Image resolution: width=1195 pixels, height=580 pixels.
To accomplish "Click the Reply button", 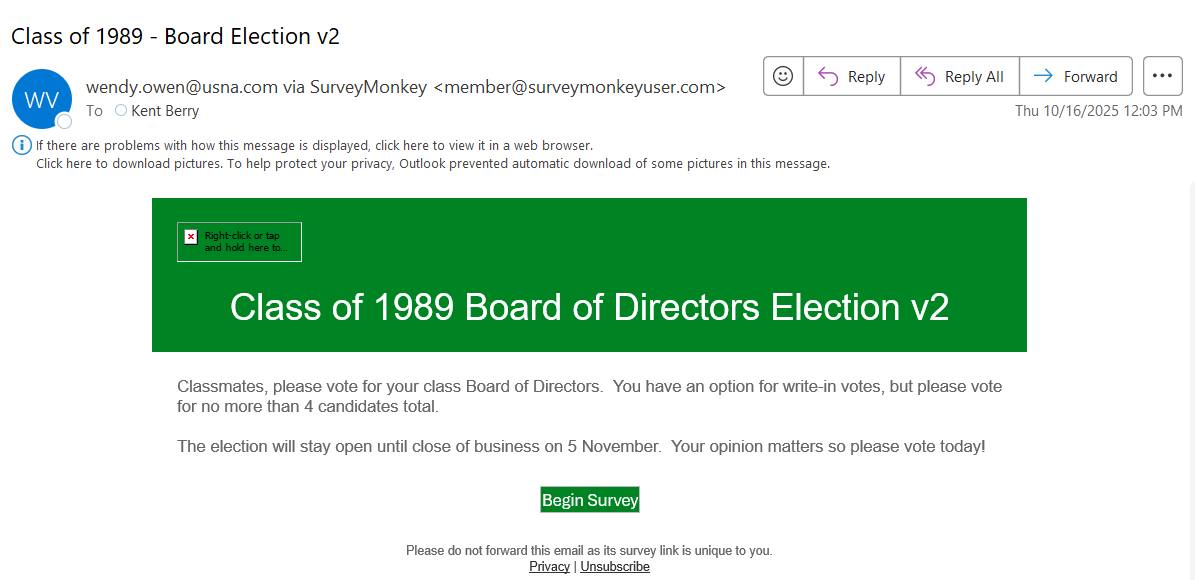I will click(851, 76).
